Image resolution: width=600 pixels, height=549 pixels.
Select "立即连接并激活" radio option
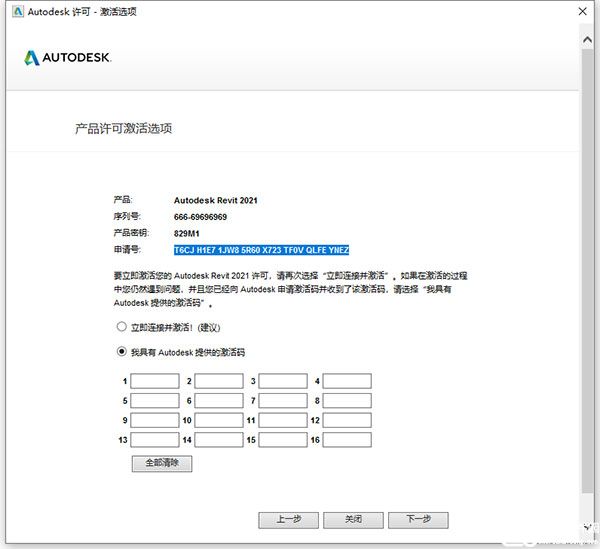click(x=122, y=327)
